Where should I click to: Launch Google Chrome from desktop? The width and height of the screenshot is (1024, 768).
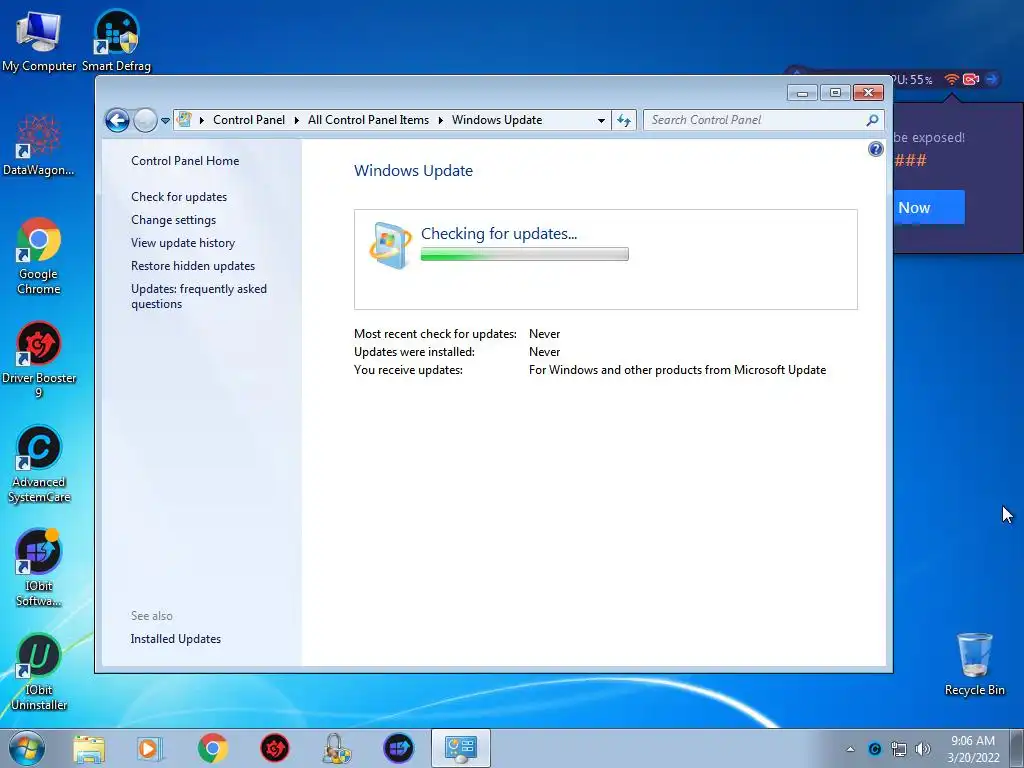(x=38, y=255)
